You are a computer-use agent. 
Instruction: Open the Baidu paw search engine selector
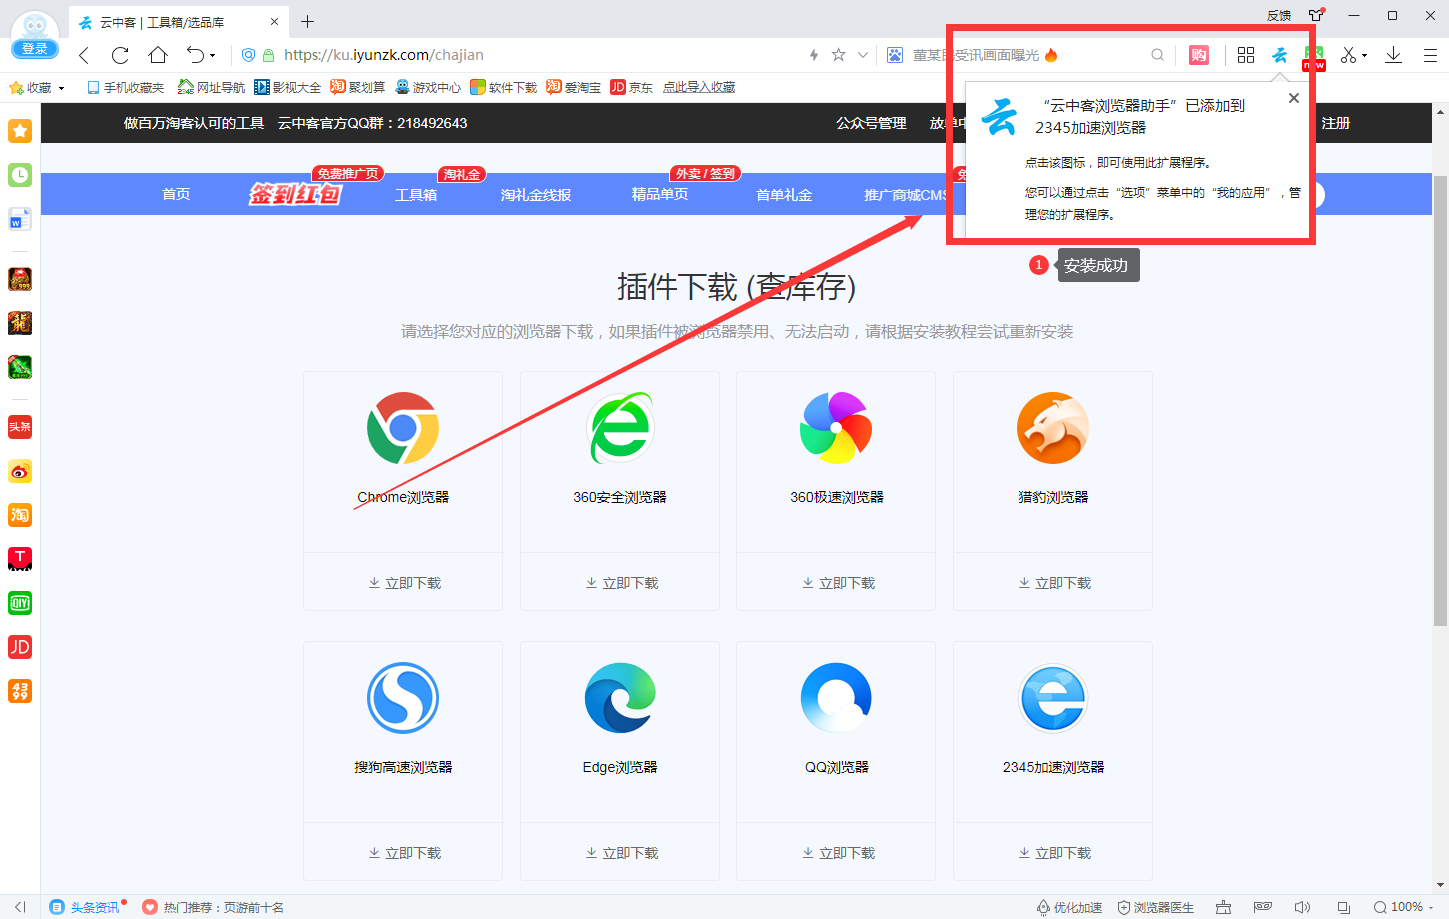(895, 55)
